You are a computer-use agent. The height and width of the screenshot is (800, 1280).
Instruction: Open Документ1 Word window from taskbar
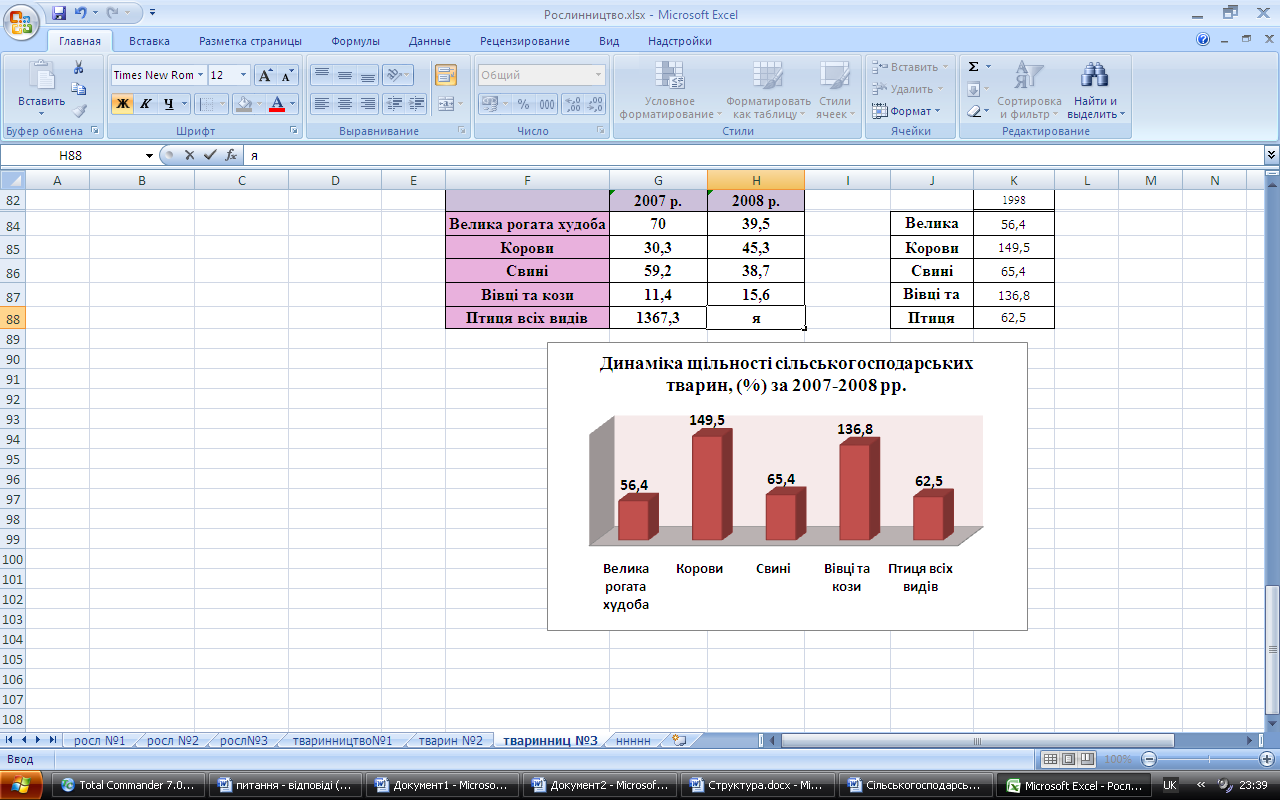[444, 785]
